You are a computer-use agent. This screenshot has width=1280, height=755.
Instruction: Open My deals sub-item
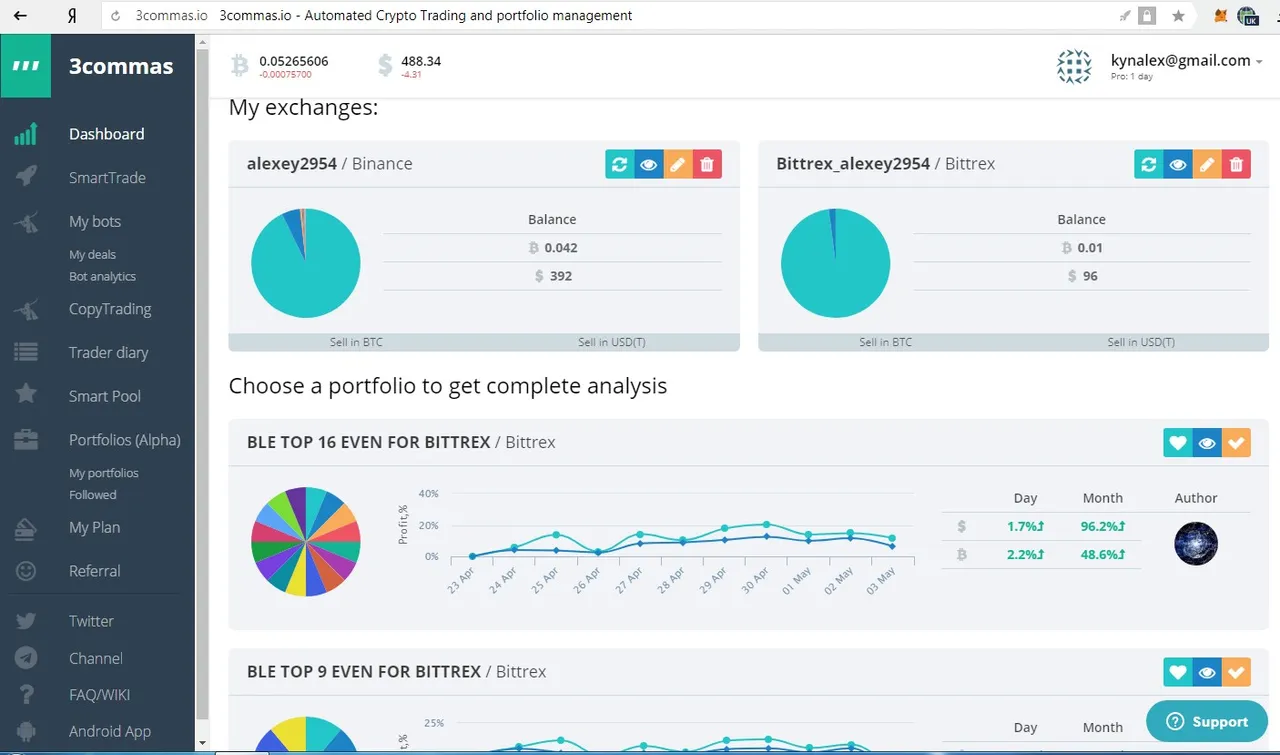(x=92, y=255)
